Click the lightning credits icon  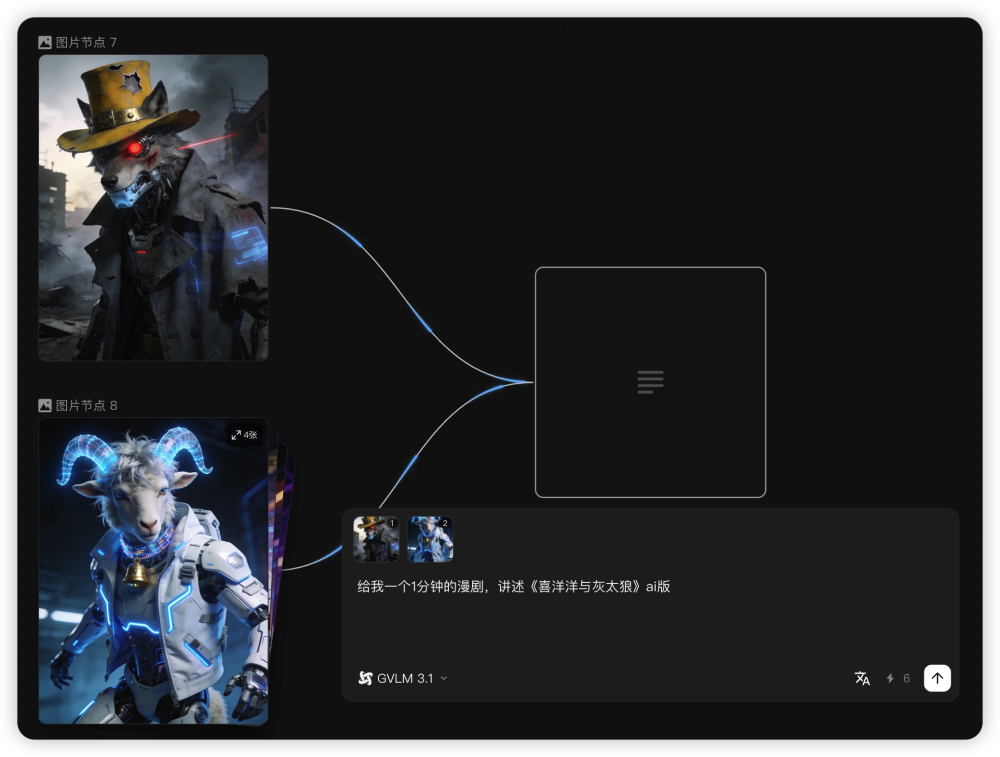pos(890,678)
